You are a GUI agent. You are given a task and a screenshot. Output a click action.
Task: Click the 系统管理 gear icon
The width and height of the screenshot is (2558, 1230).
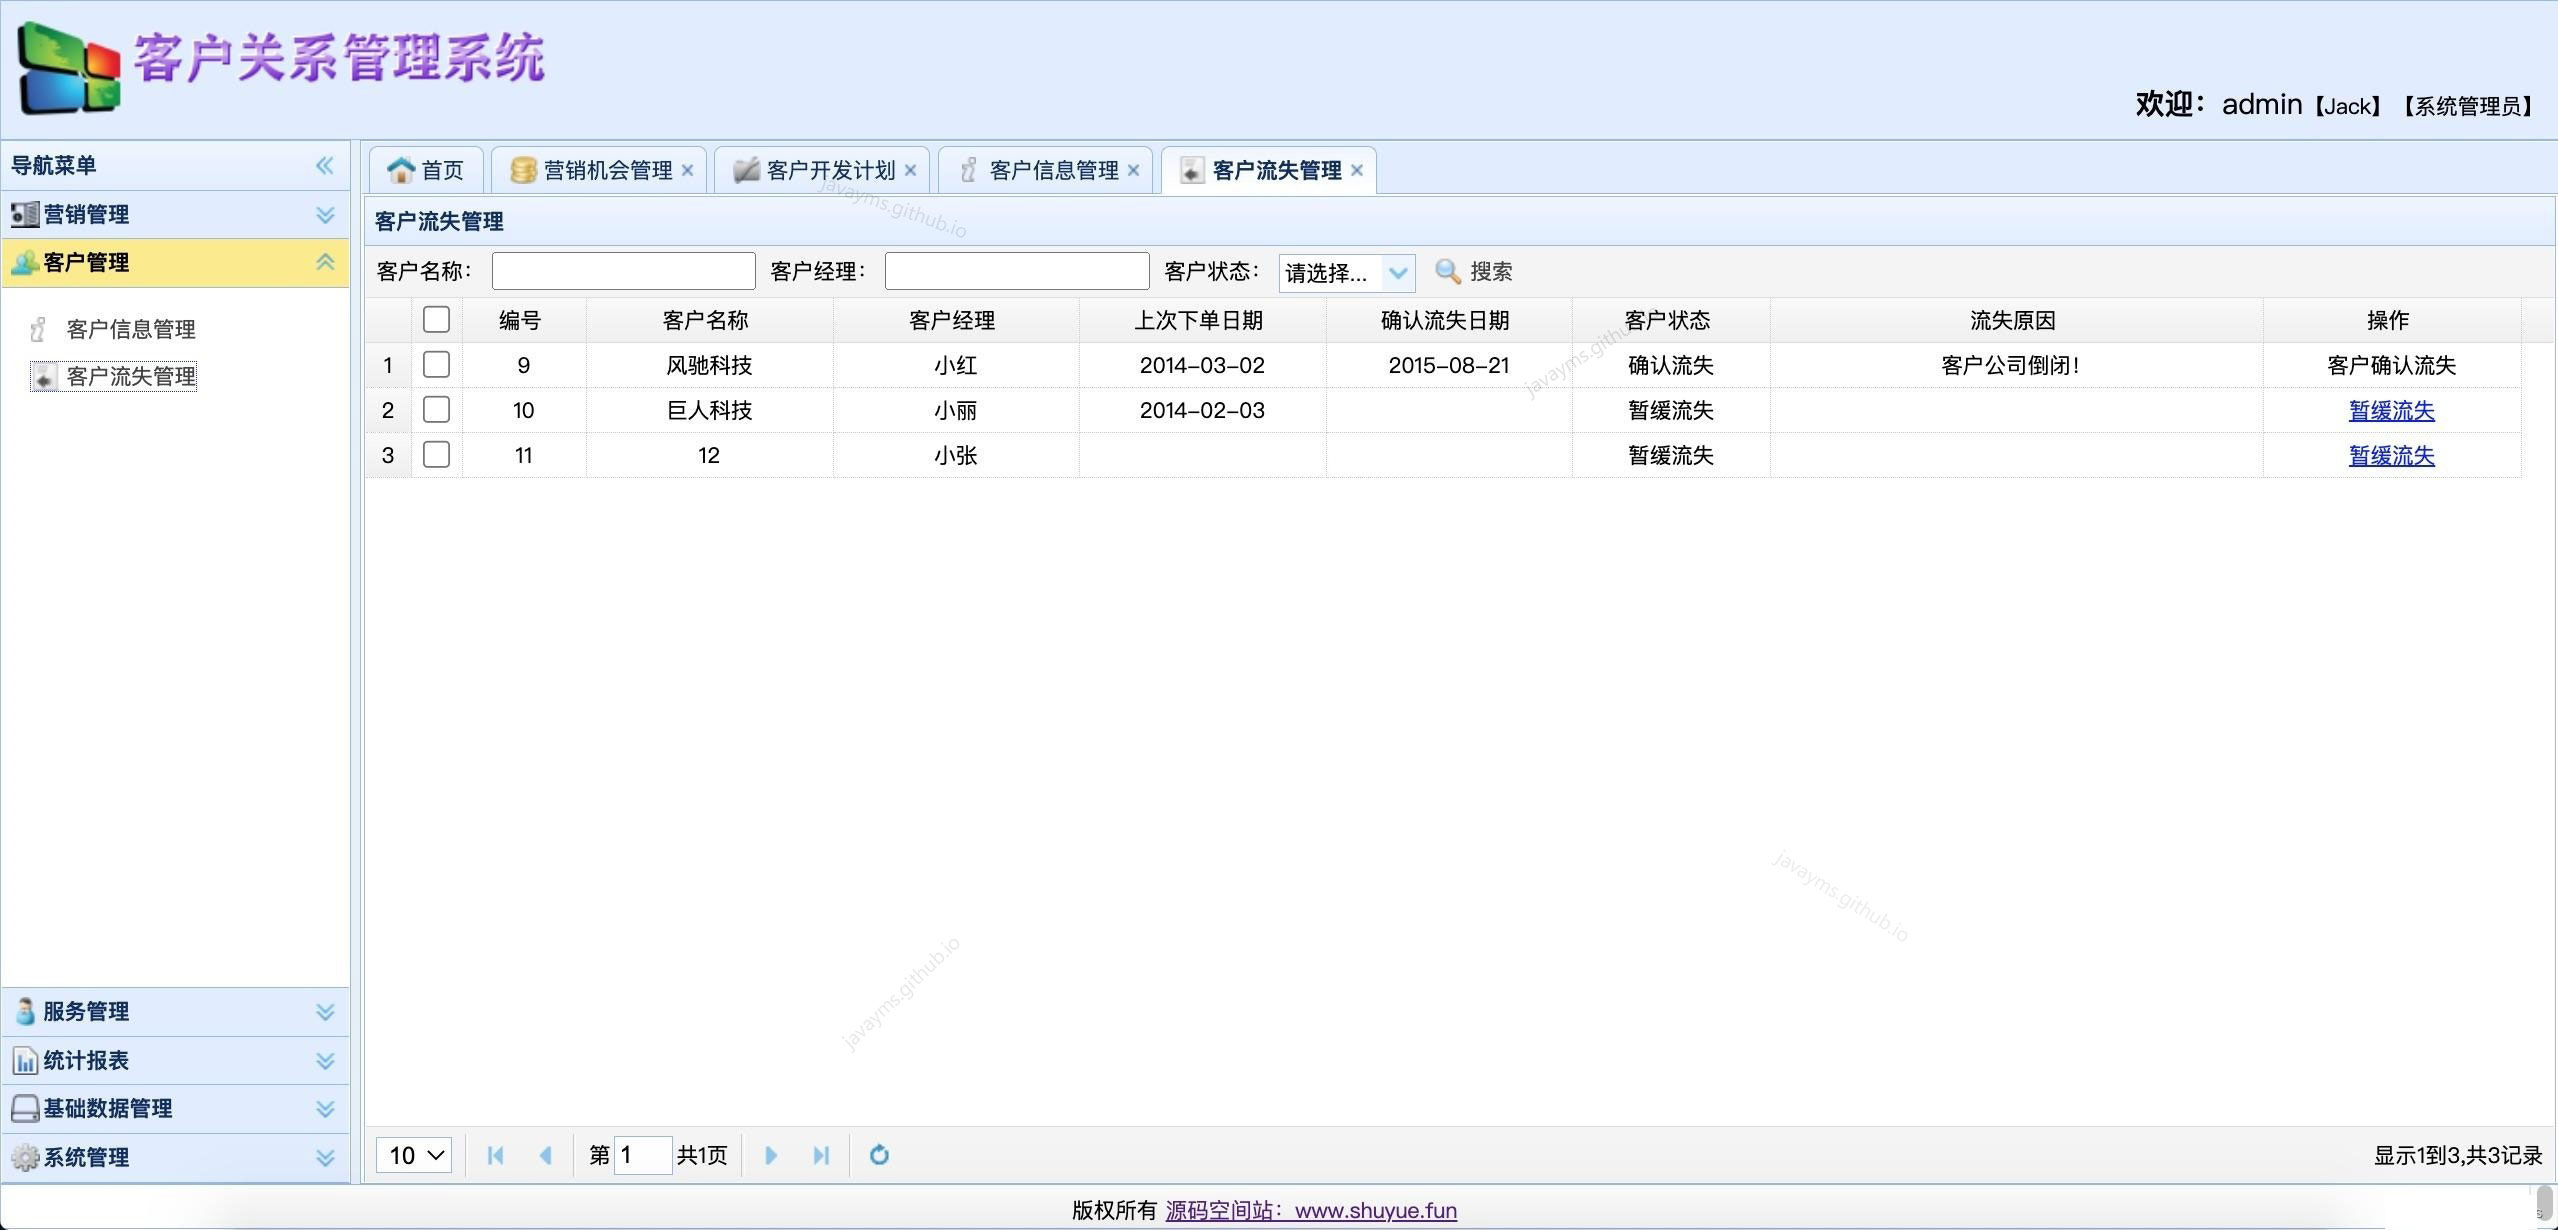tap(23, 1157)
